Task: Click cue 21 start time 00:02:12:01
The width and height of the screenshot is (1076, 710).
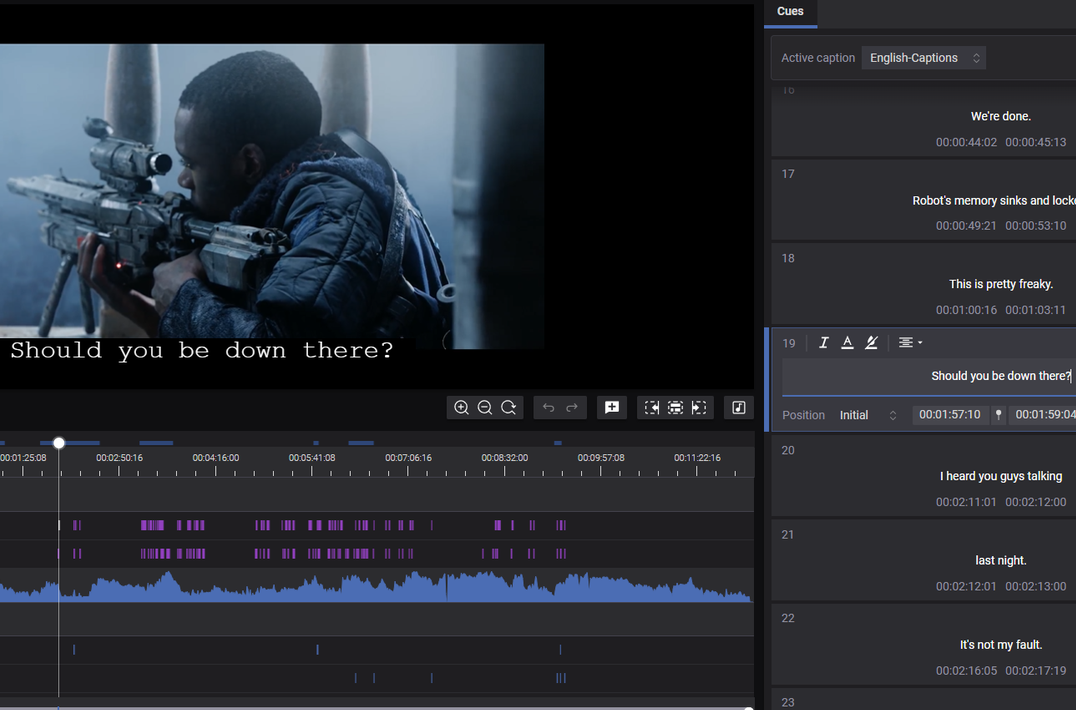Action: point(966,587)
